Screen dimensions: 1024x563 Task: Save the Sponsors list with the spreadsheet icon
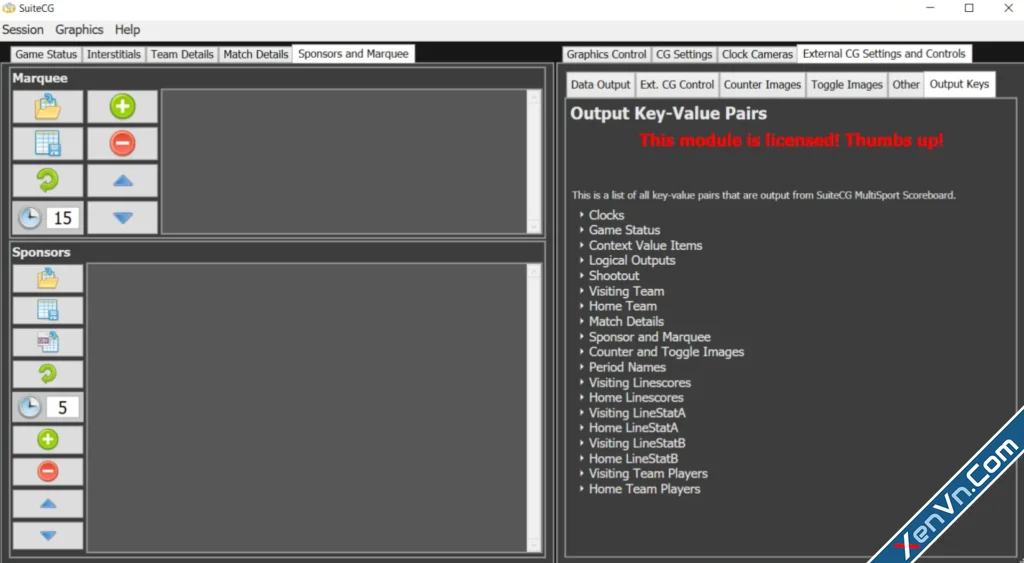click(x=48, y=310)
